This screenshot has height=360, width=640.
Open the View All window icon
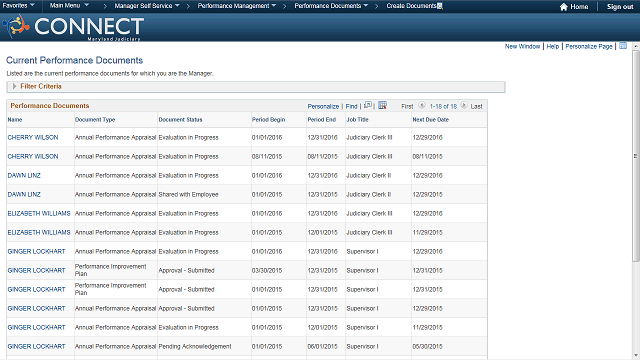[x=368, y=105]
